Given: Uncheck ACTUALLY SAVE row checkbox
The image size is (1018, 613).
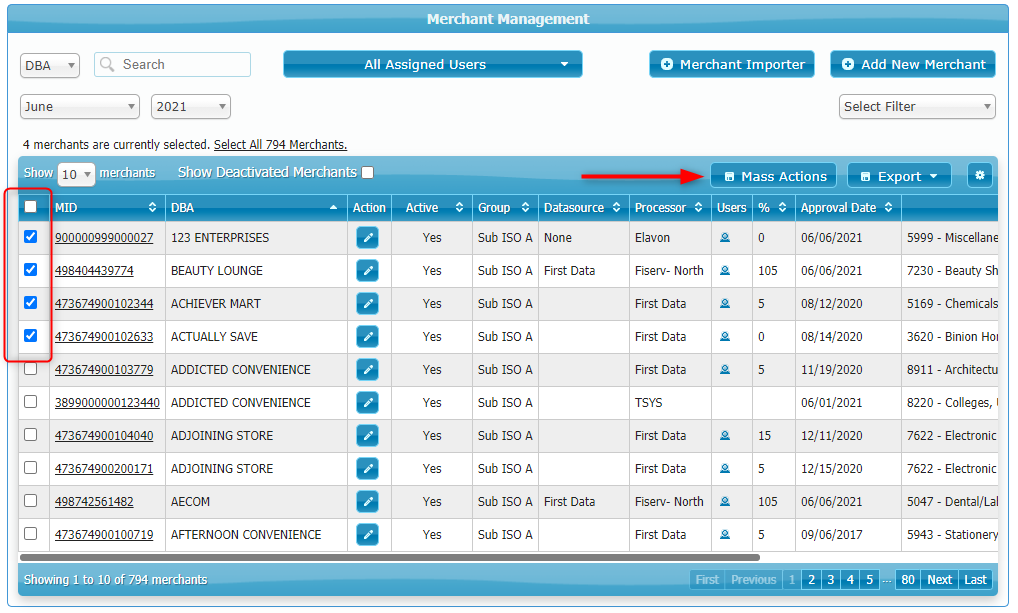Looking at the screenshot, I should 31,336.
